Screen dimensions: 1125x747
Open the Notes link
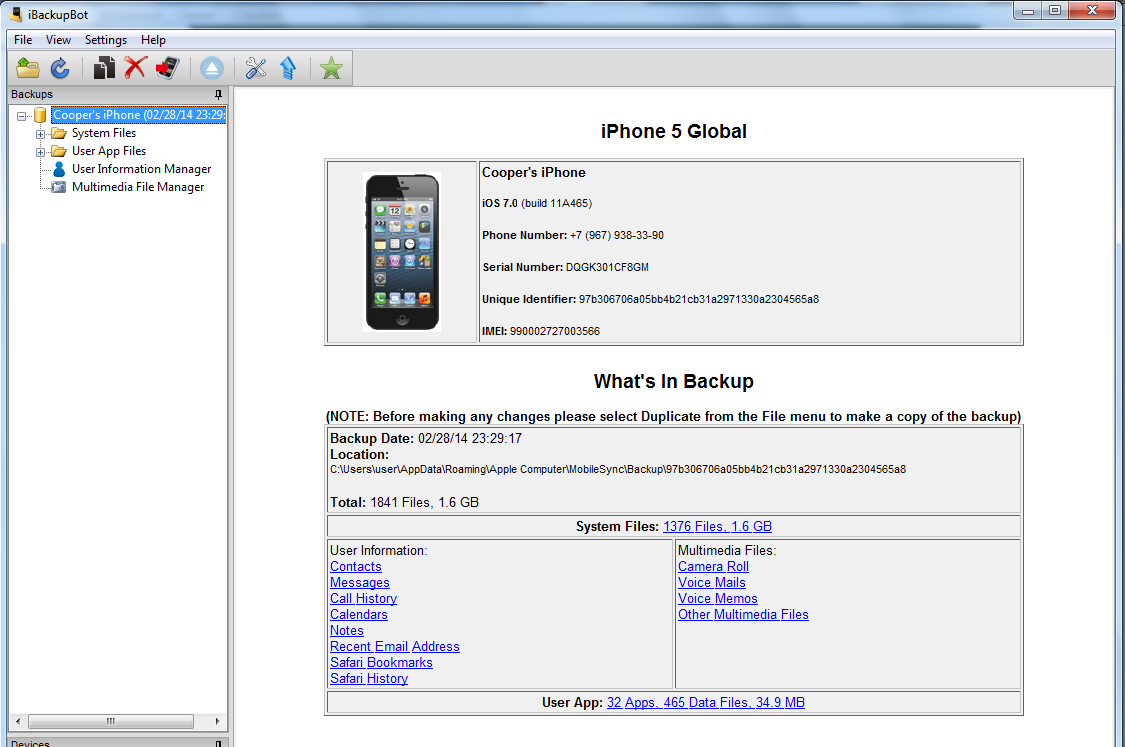(347, 631)
